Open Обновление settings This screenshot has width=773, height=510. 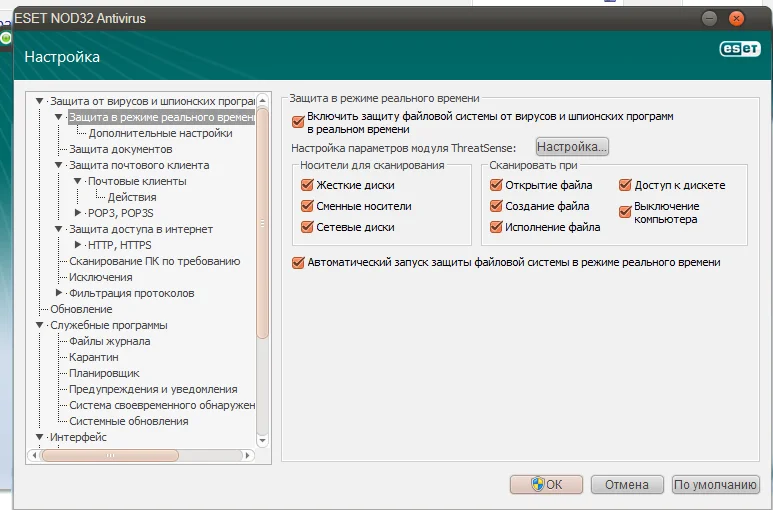(81, 309)
